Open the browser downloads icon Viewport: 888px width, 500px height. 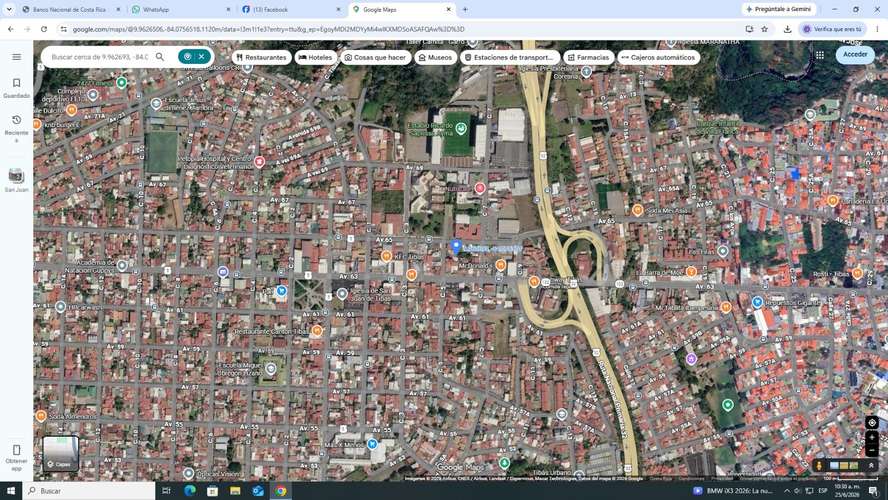pos(787,29)
